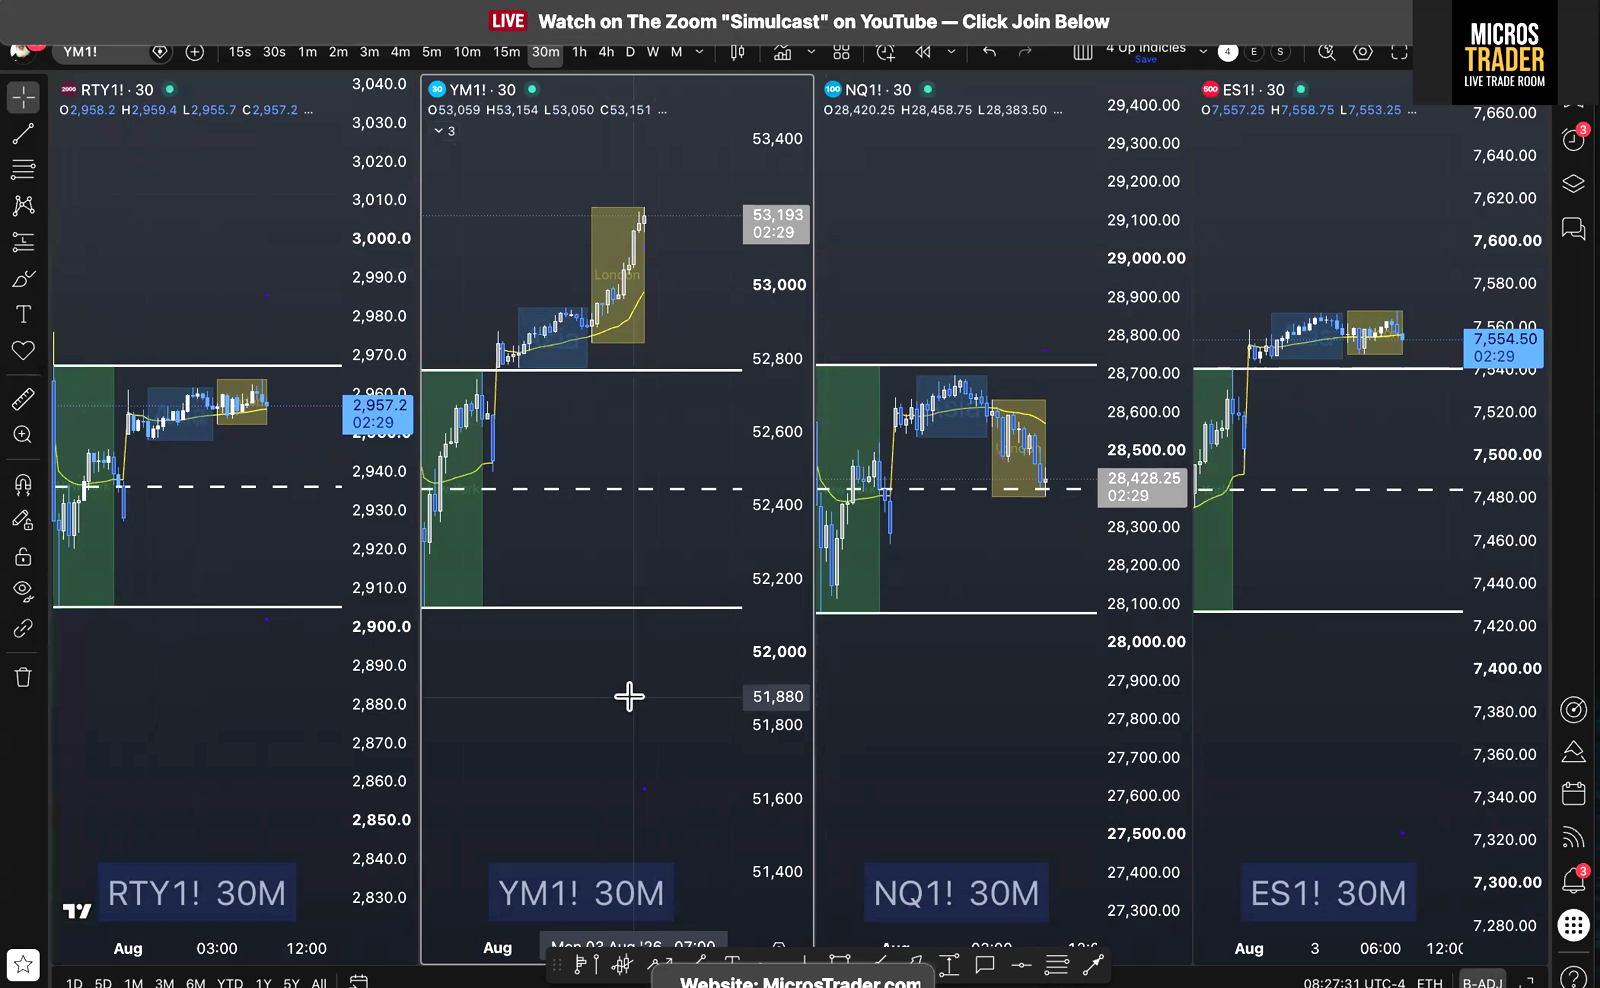Screen dimensions: 1600x988
Task: Expand the timeframe list chevron
Action: pos(699,52)
